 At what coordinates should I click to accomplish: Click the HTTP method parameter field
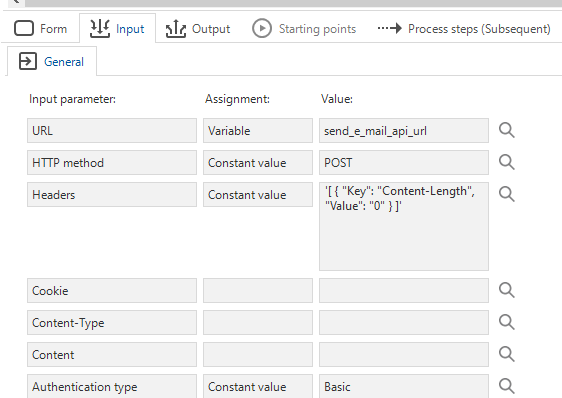coord(112,162)
